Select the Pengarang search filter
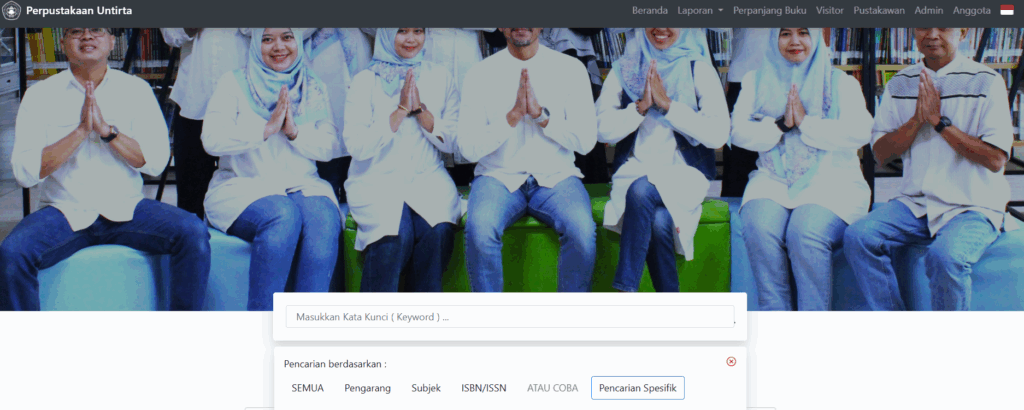Viewport: 1024px width, 410px height. pos(368,388)
